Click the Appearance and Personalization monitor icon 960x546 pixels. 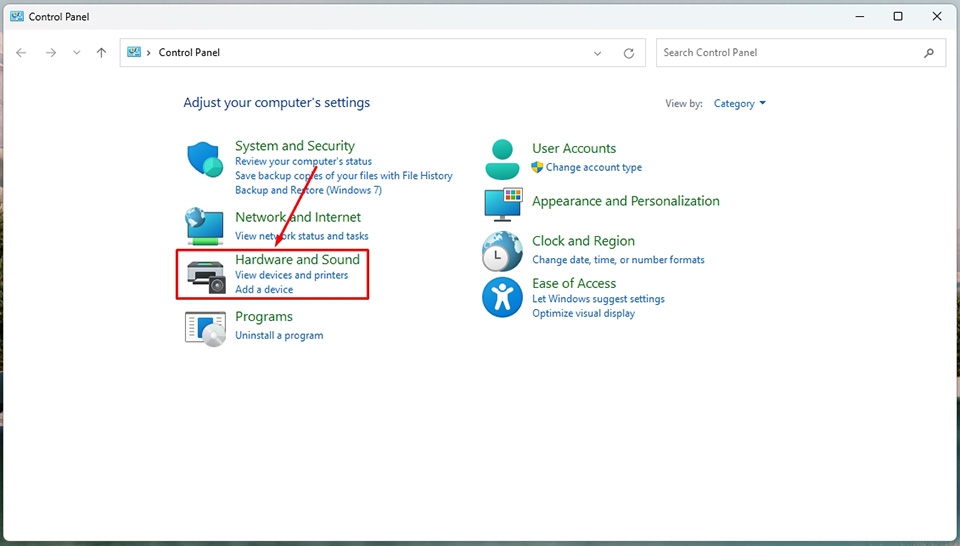[x=503, y=204]
